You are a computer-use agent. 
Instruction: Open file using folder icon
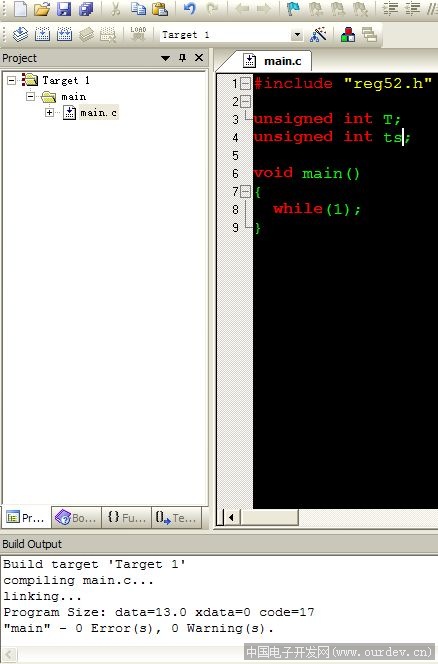coord(42,9)
